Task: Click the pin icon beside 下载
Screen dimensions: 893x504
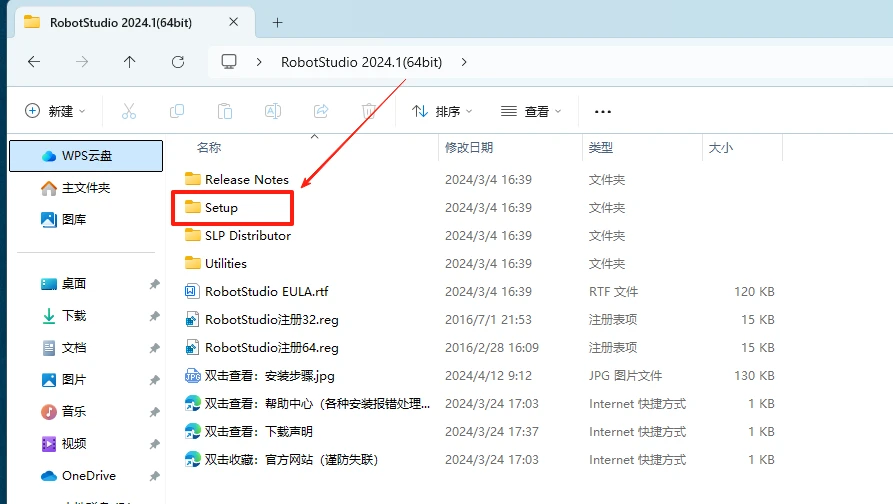Action: click(x=154, y=315)
